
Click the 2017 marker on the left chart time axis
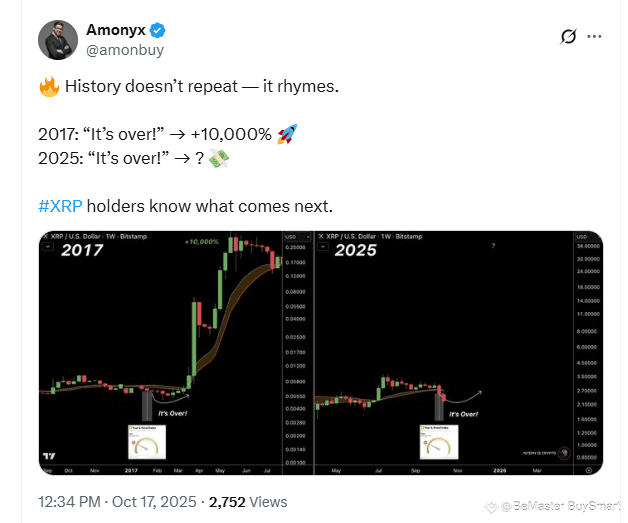pyautogui.click(x=131, y=471)
